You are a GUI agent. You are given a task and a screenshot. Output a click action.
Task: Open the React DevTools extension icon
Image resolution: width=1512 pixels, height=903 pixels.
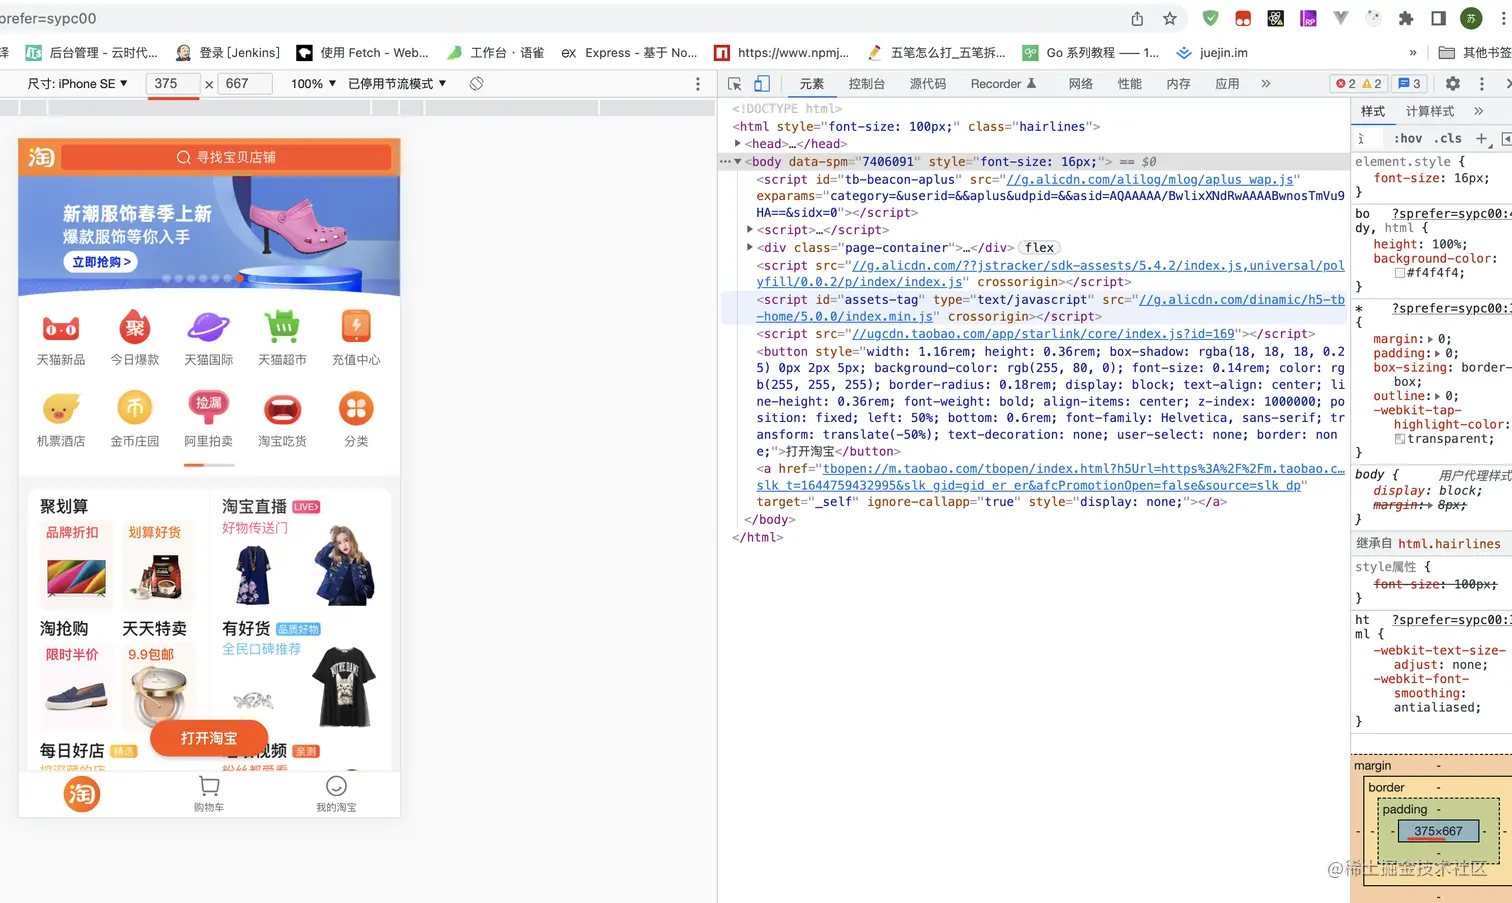coord(1276,18)
